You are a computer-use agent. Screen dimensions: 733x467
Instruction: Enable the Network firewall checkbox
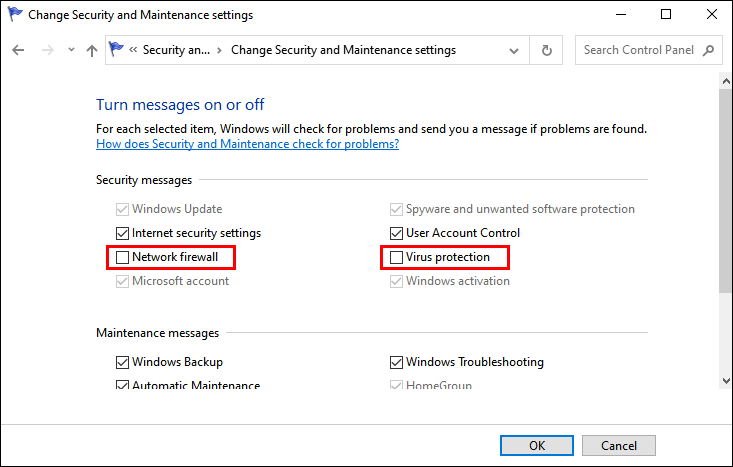tap(123, 257)
